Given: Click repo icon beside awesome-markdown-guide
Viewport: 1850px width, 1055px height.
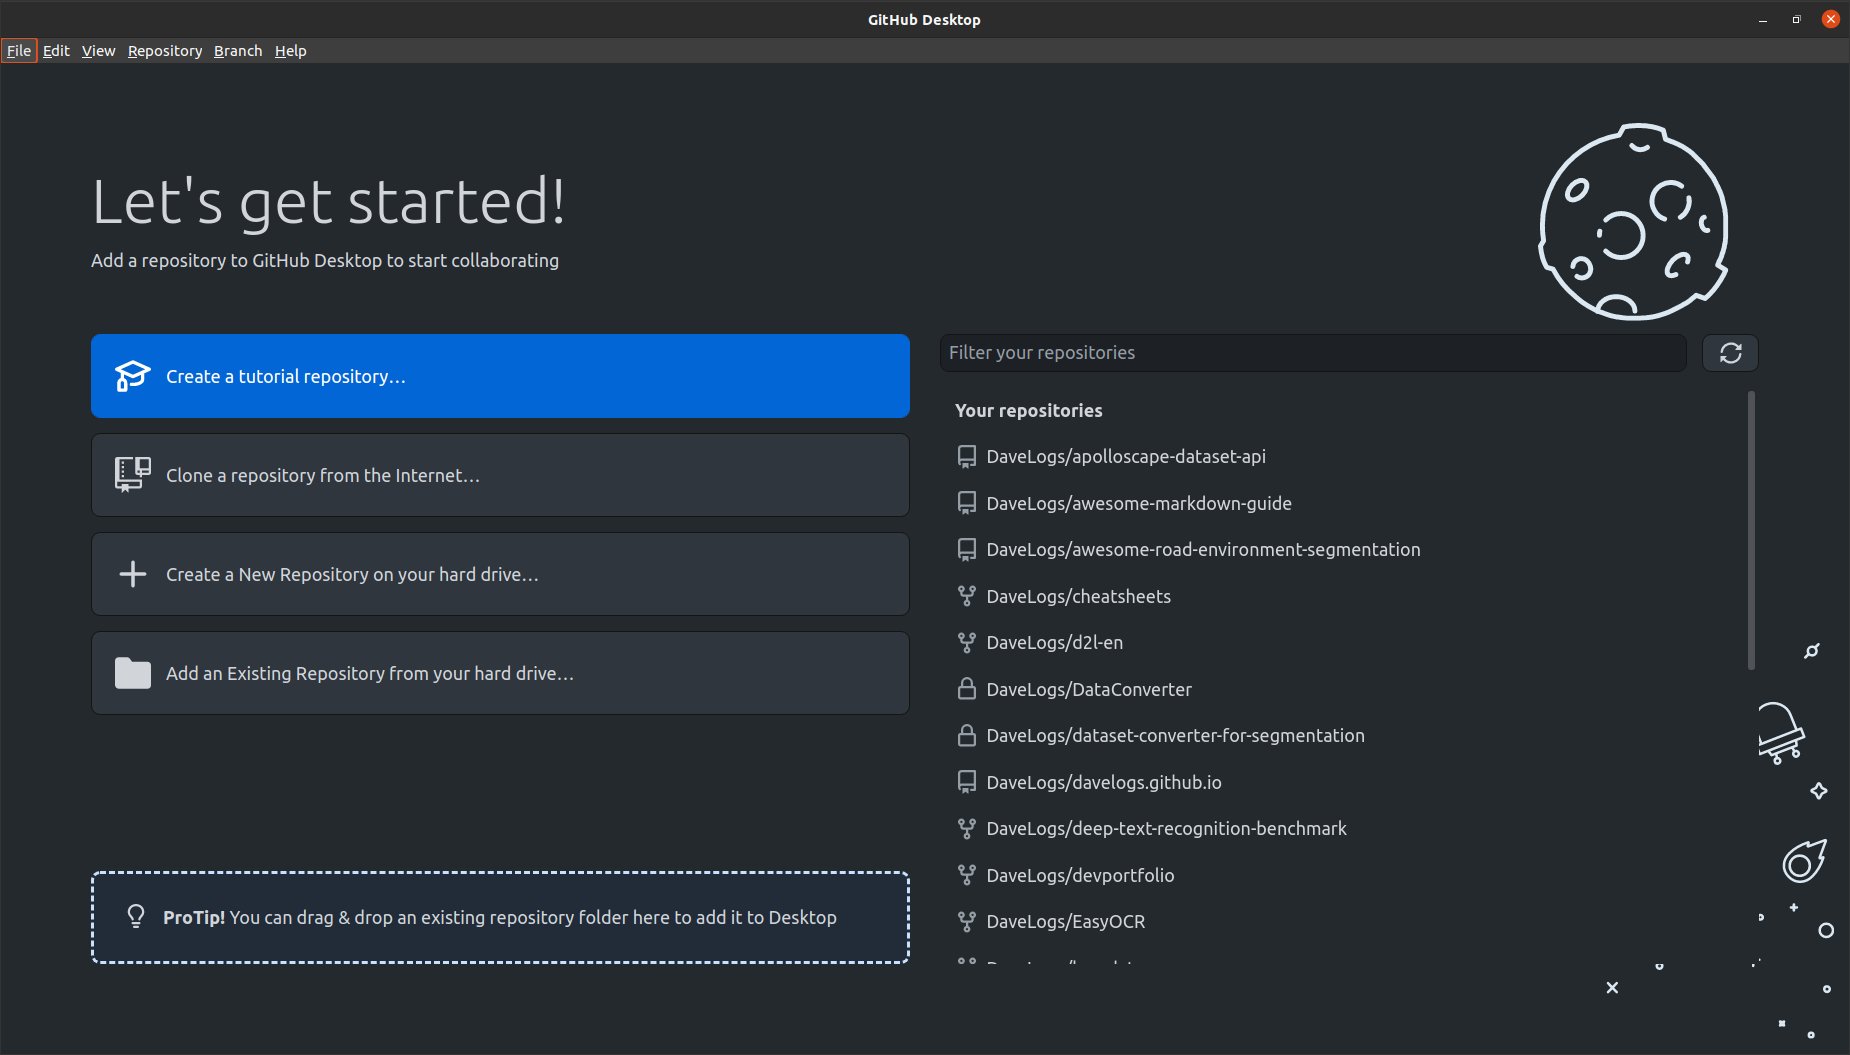Looking at the screenshot, I should [x=966, y=503].
